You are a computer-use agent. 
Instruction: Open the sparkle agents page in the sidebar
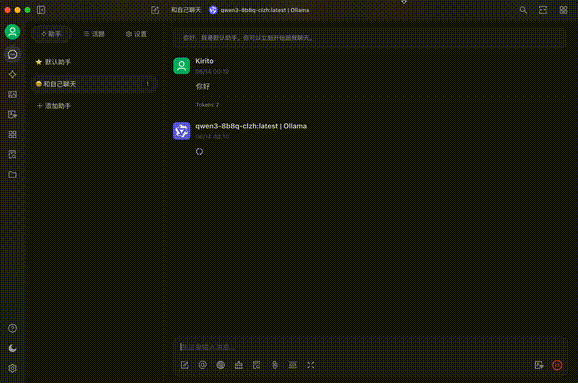pyautogui.click(x=12, y=74)
